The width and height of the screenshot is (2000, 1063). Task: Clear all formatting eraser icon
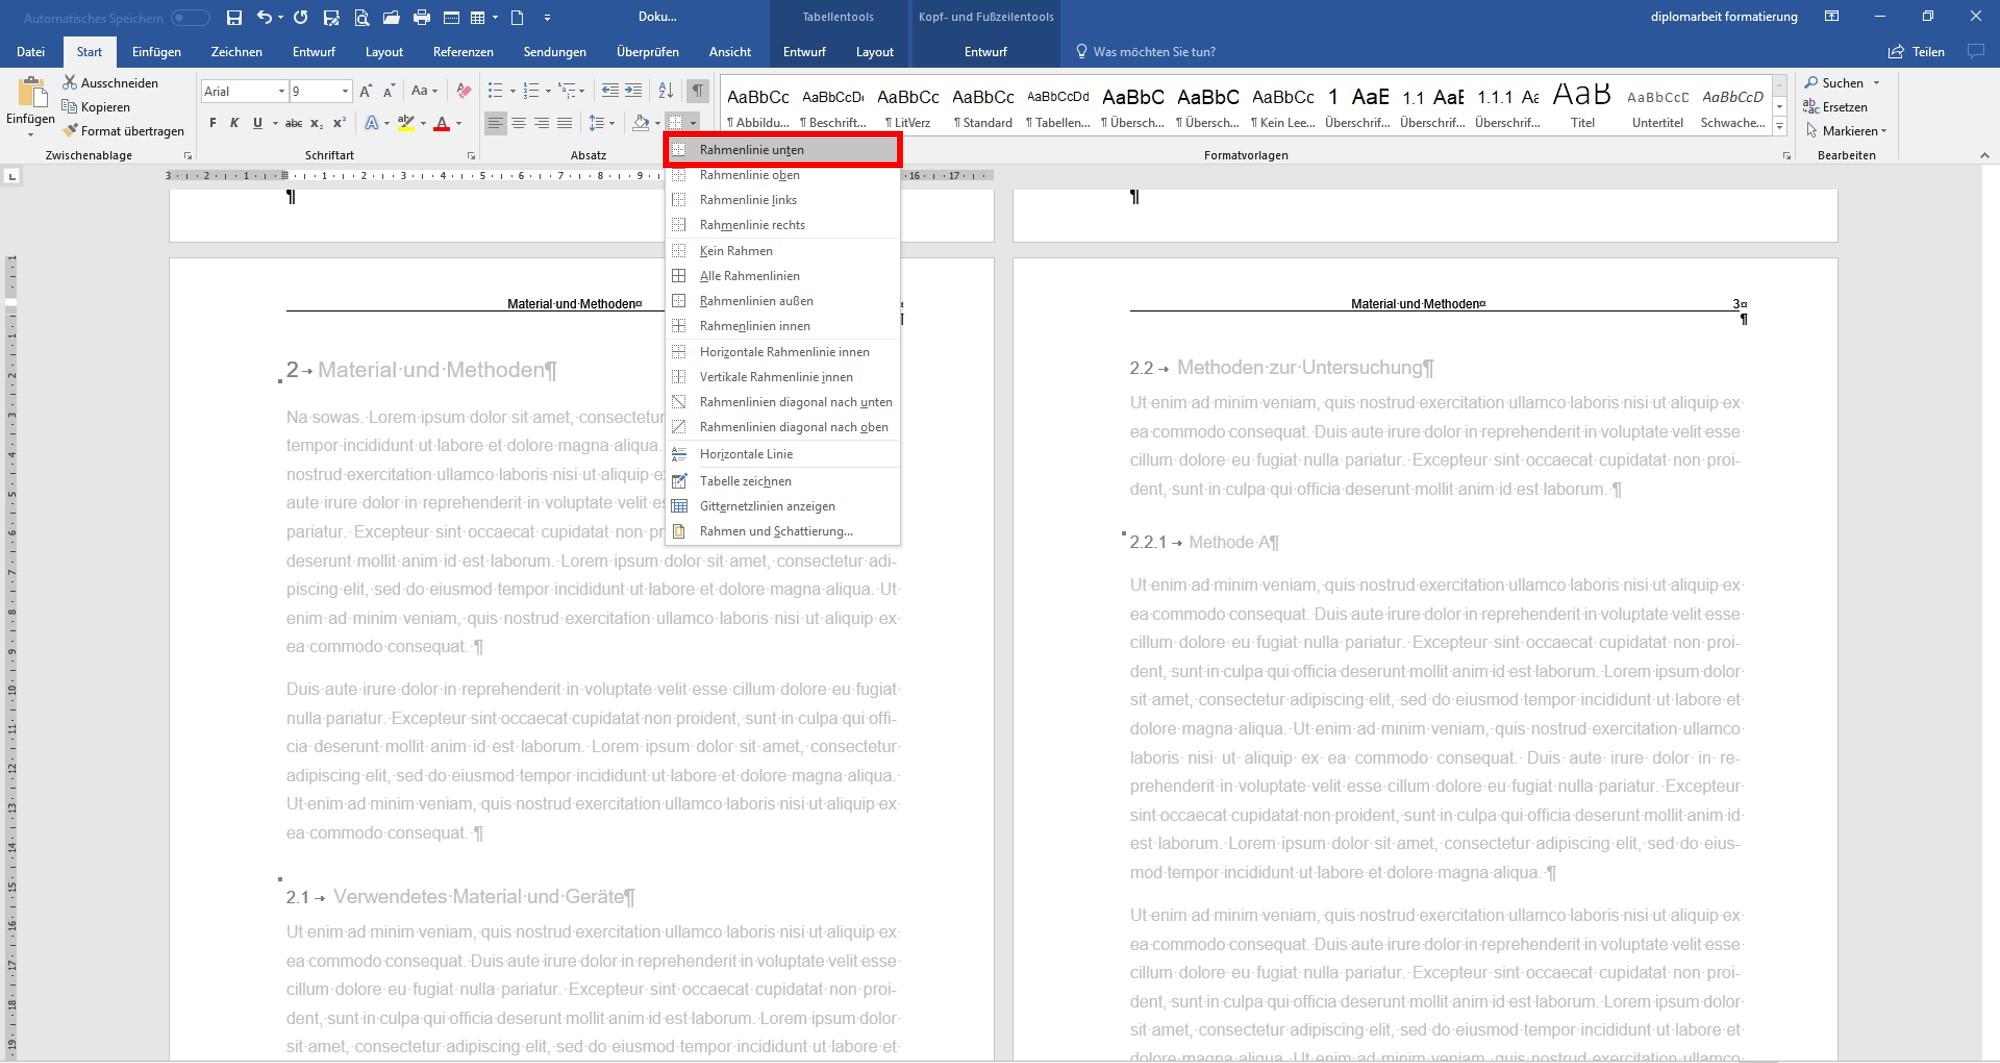(x=463, y=91)
